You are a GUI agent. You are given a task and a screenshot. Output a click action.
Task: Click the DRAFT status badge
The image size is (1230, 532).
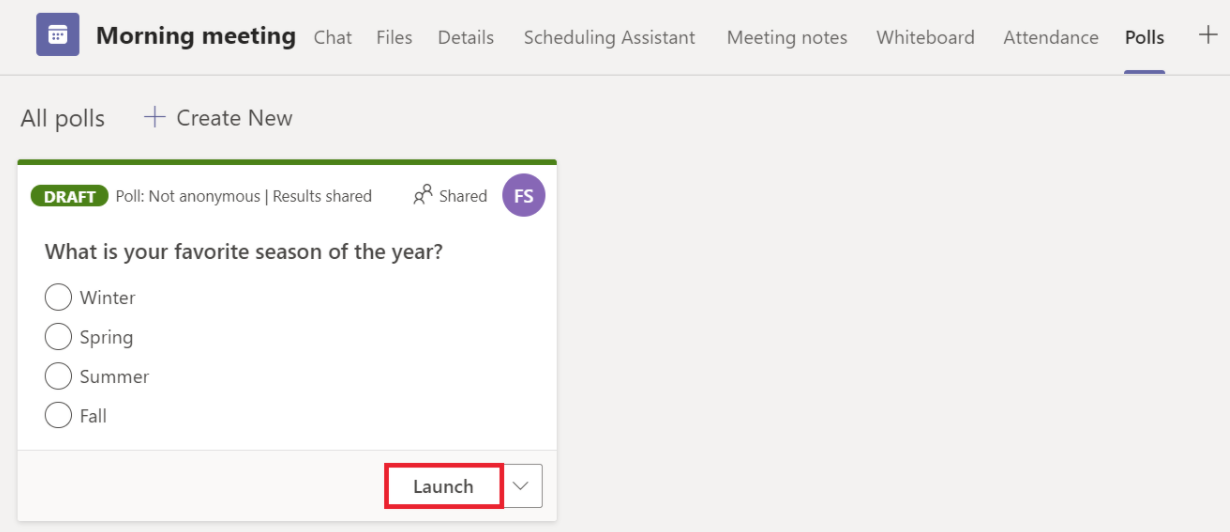pos(70,196)
